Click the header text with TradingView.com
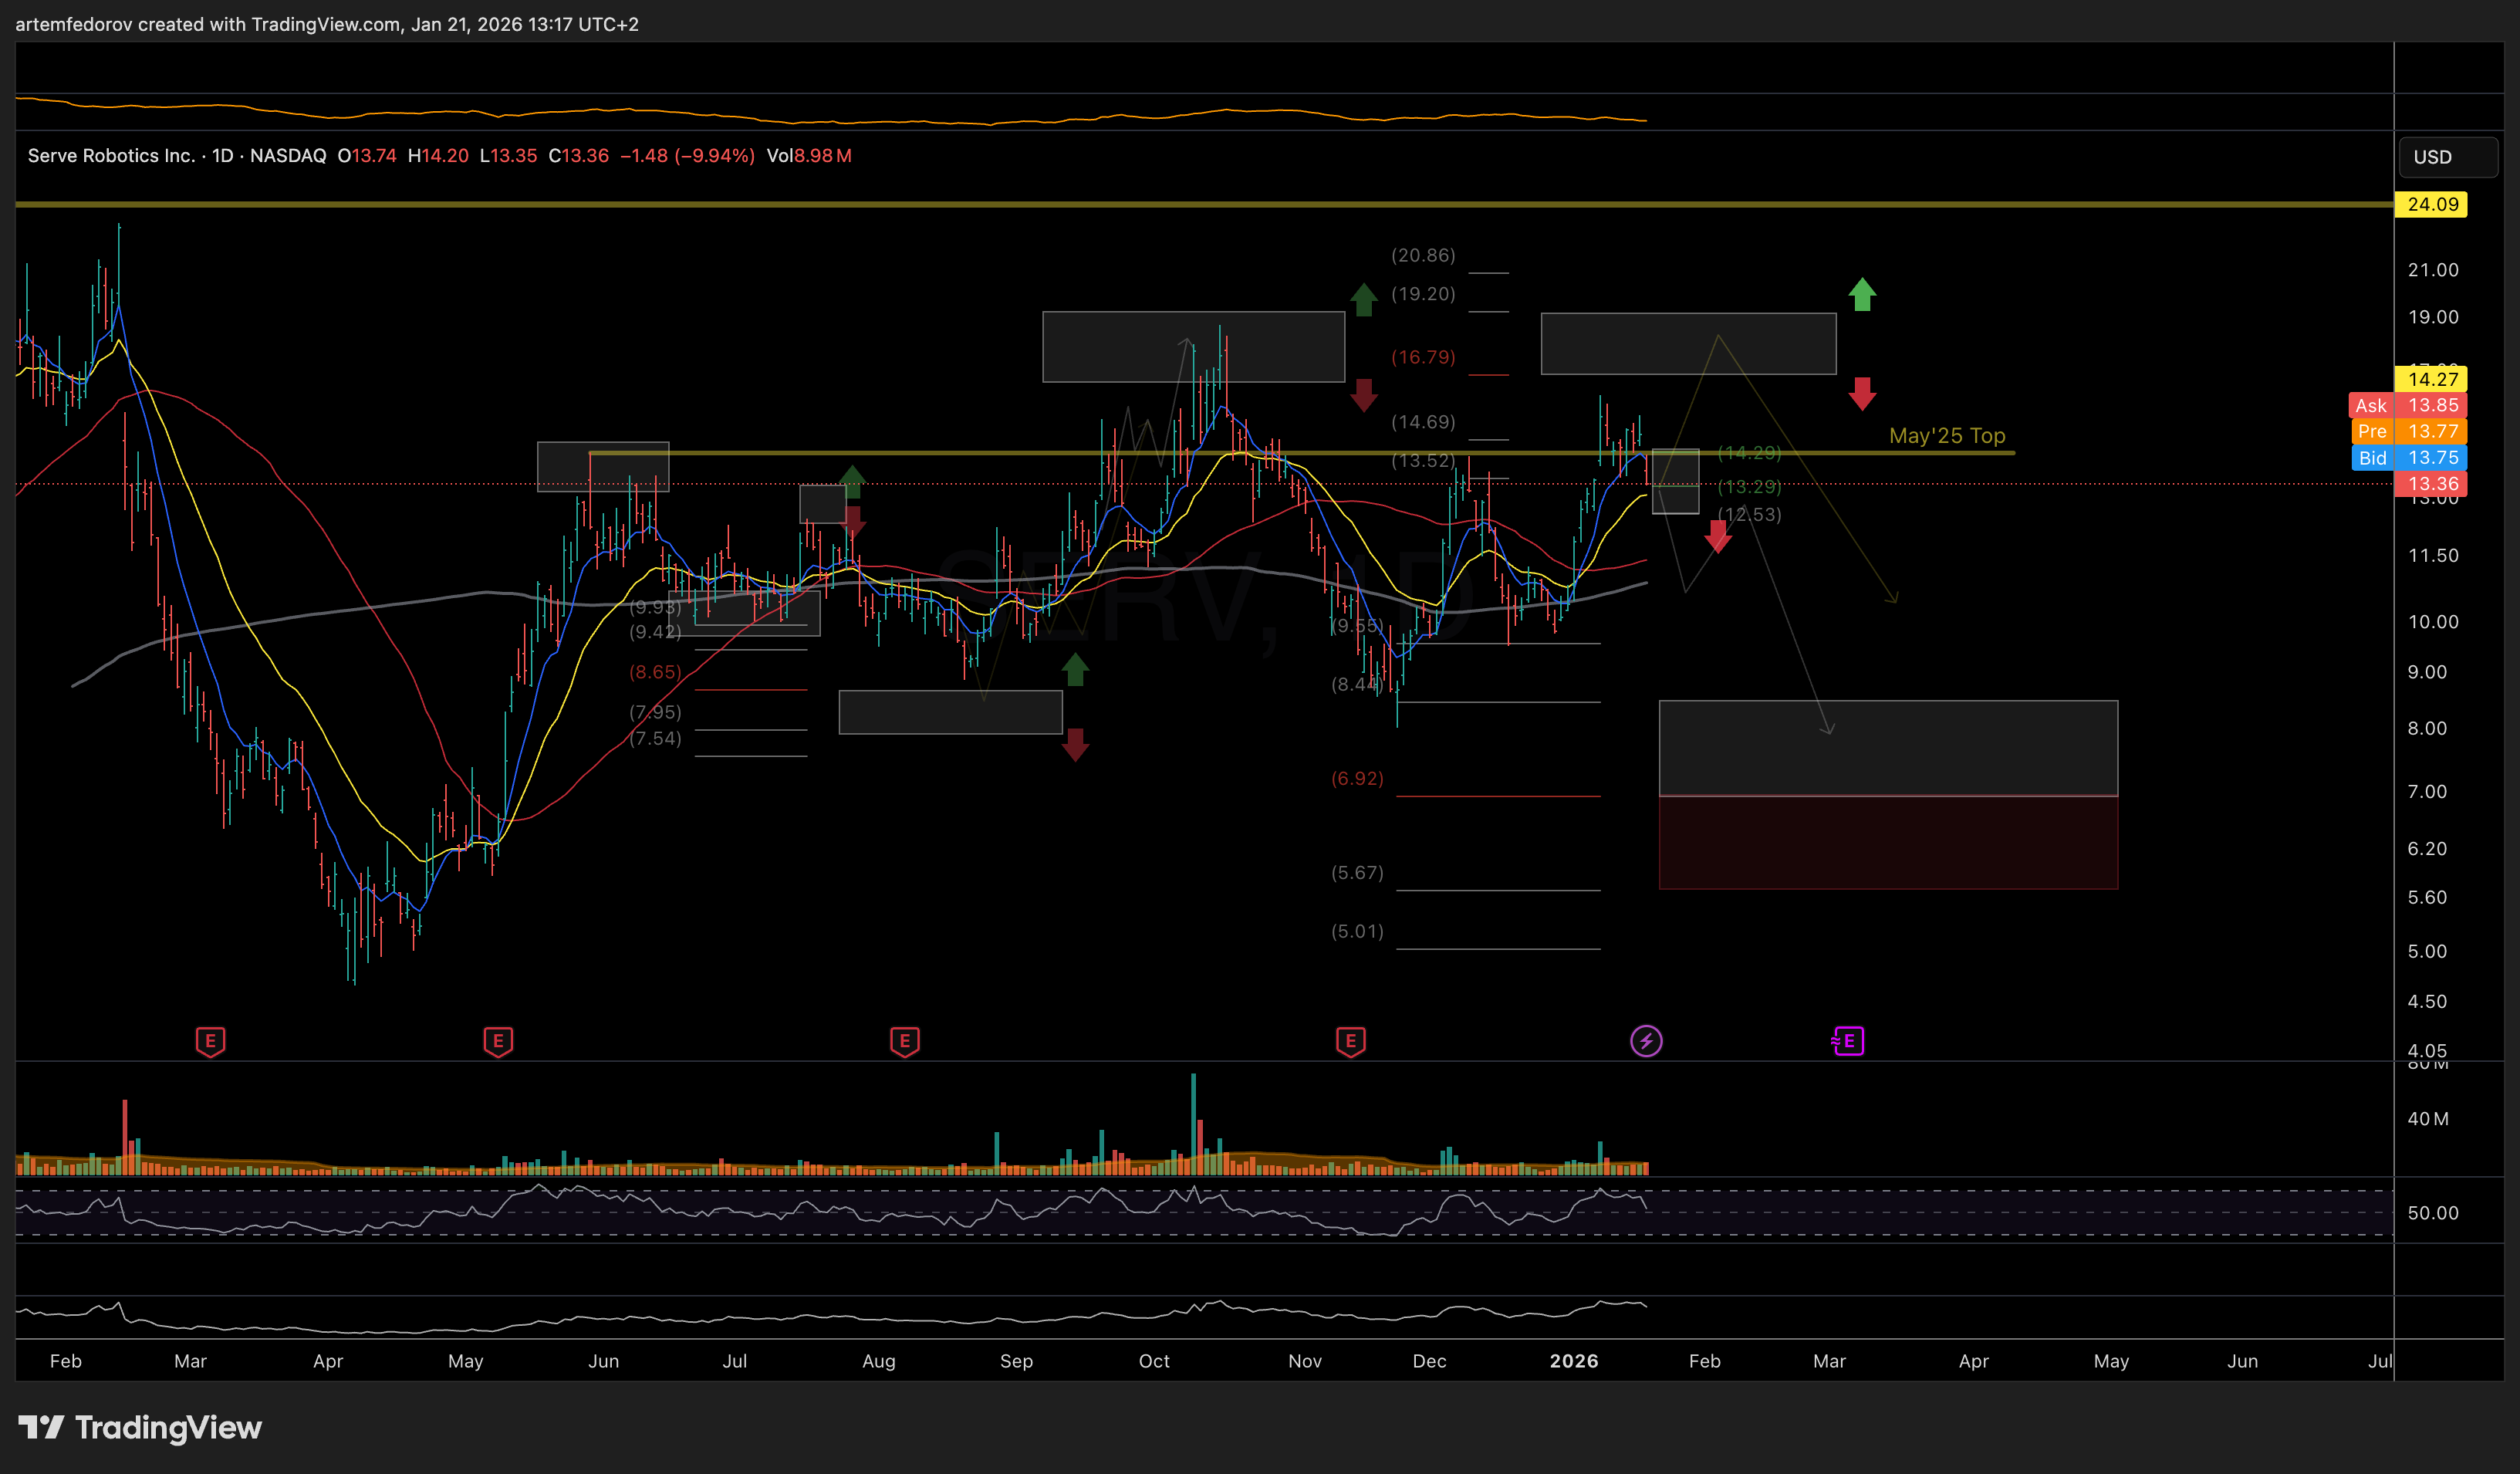Screen dimensions: 2520x1474 [327, 24]
